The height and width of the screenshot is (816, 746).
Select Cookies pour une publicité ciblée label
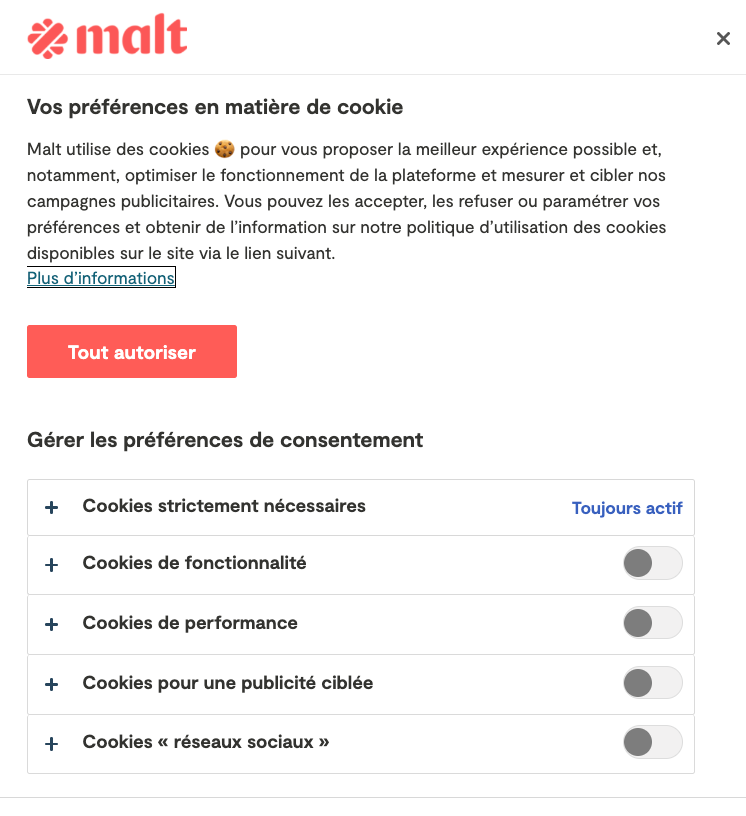pos(227,683)
